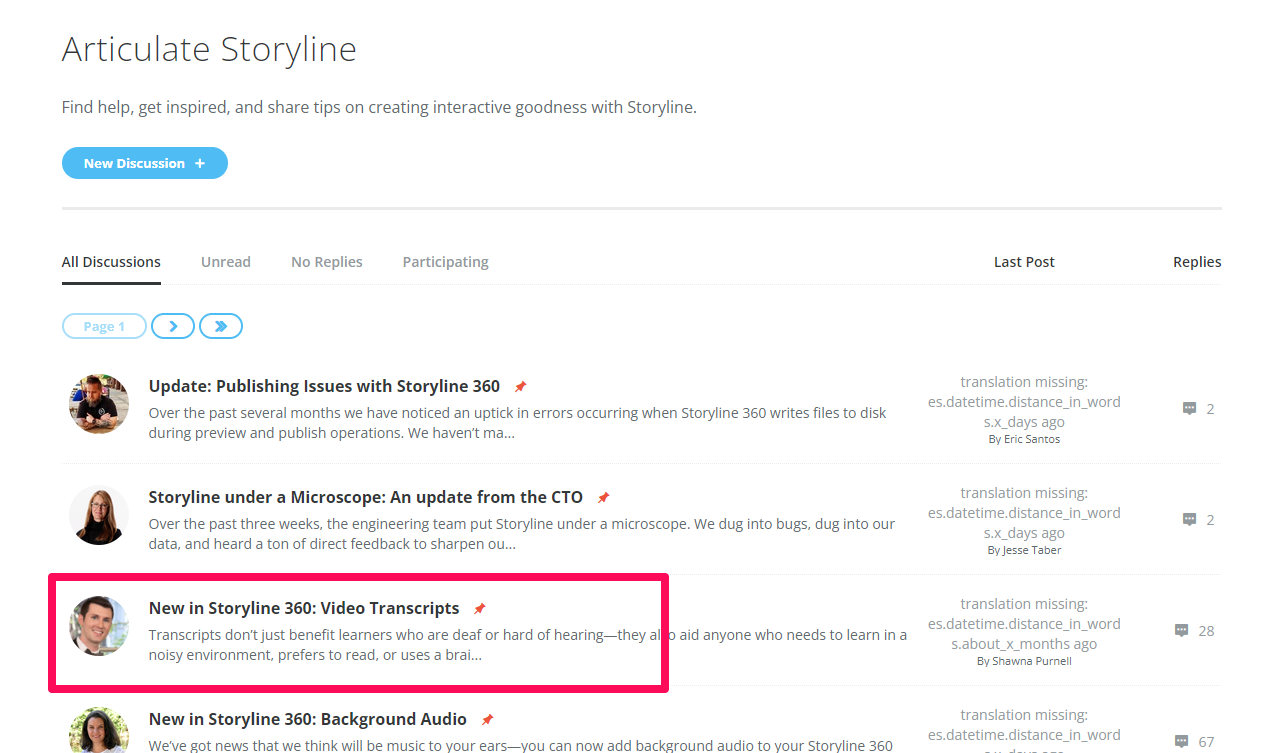
Task: Show Unread discussions tab
Action: pos(226,262)
